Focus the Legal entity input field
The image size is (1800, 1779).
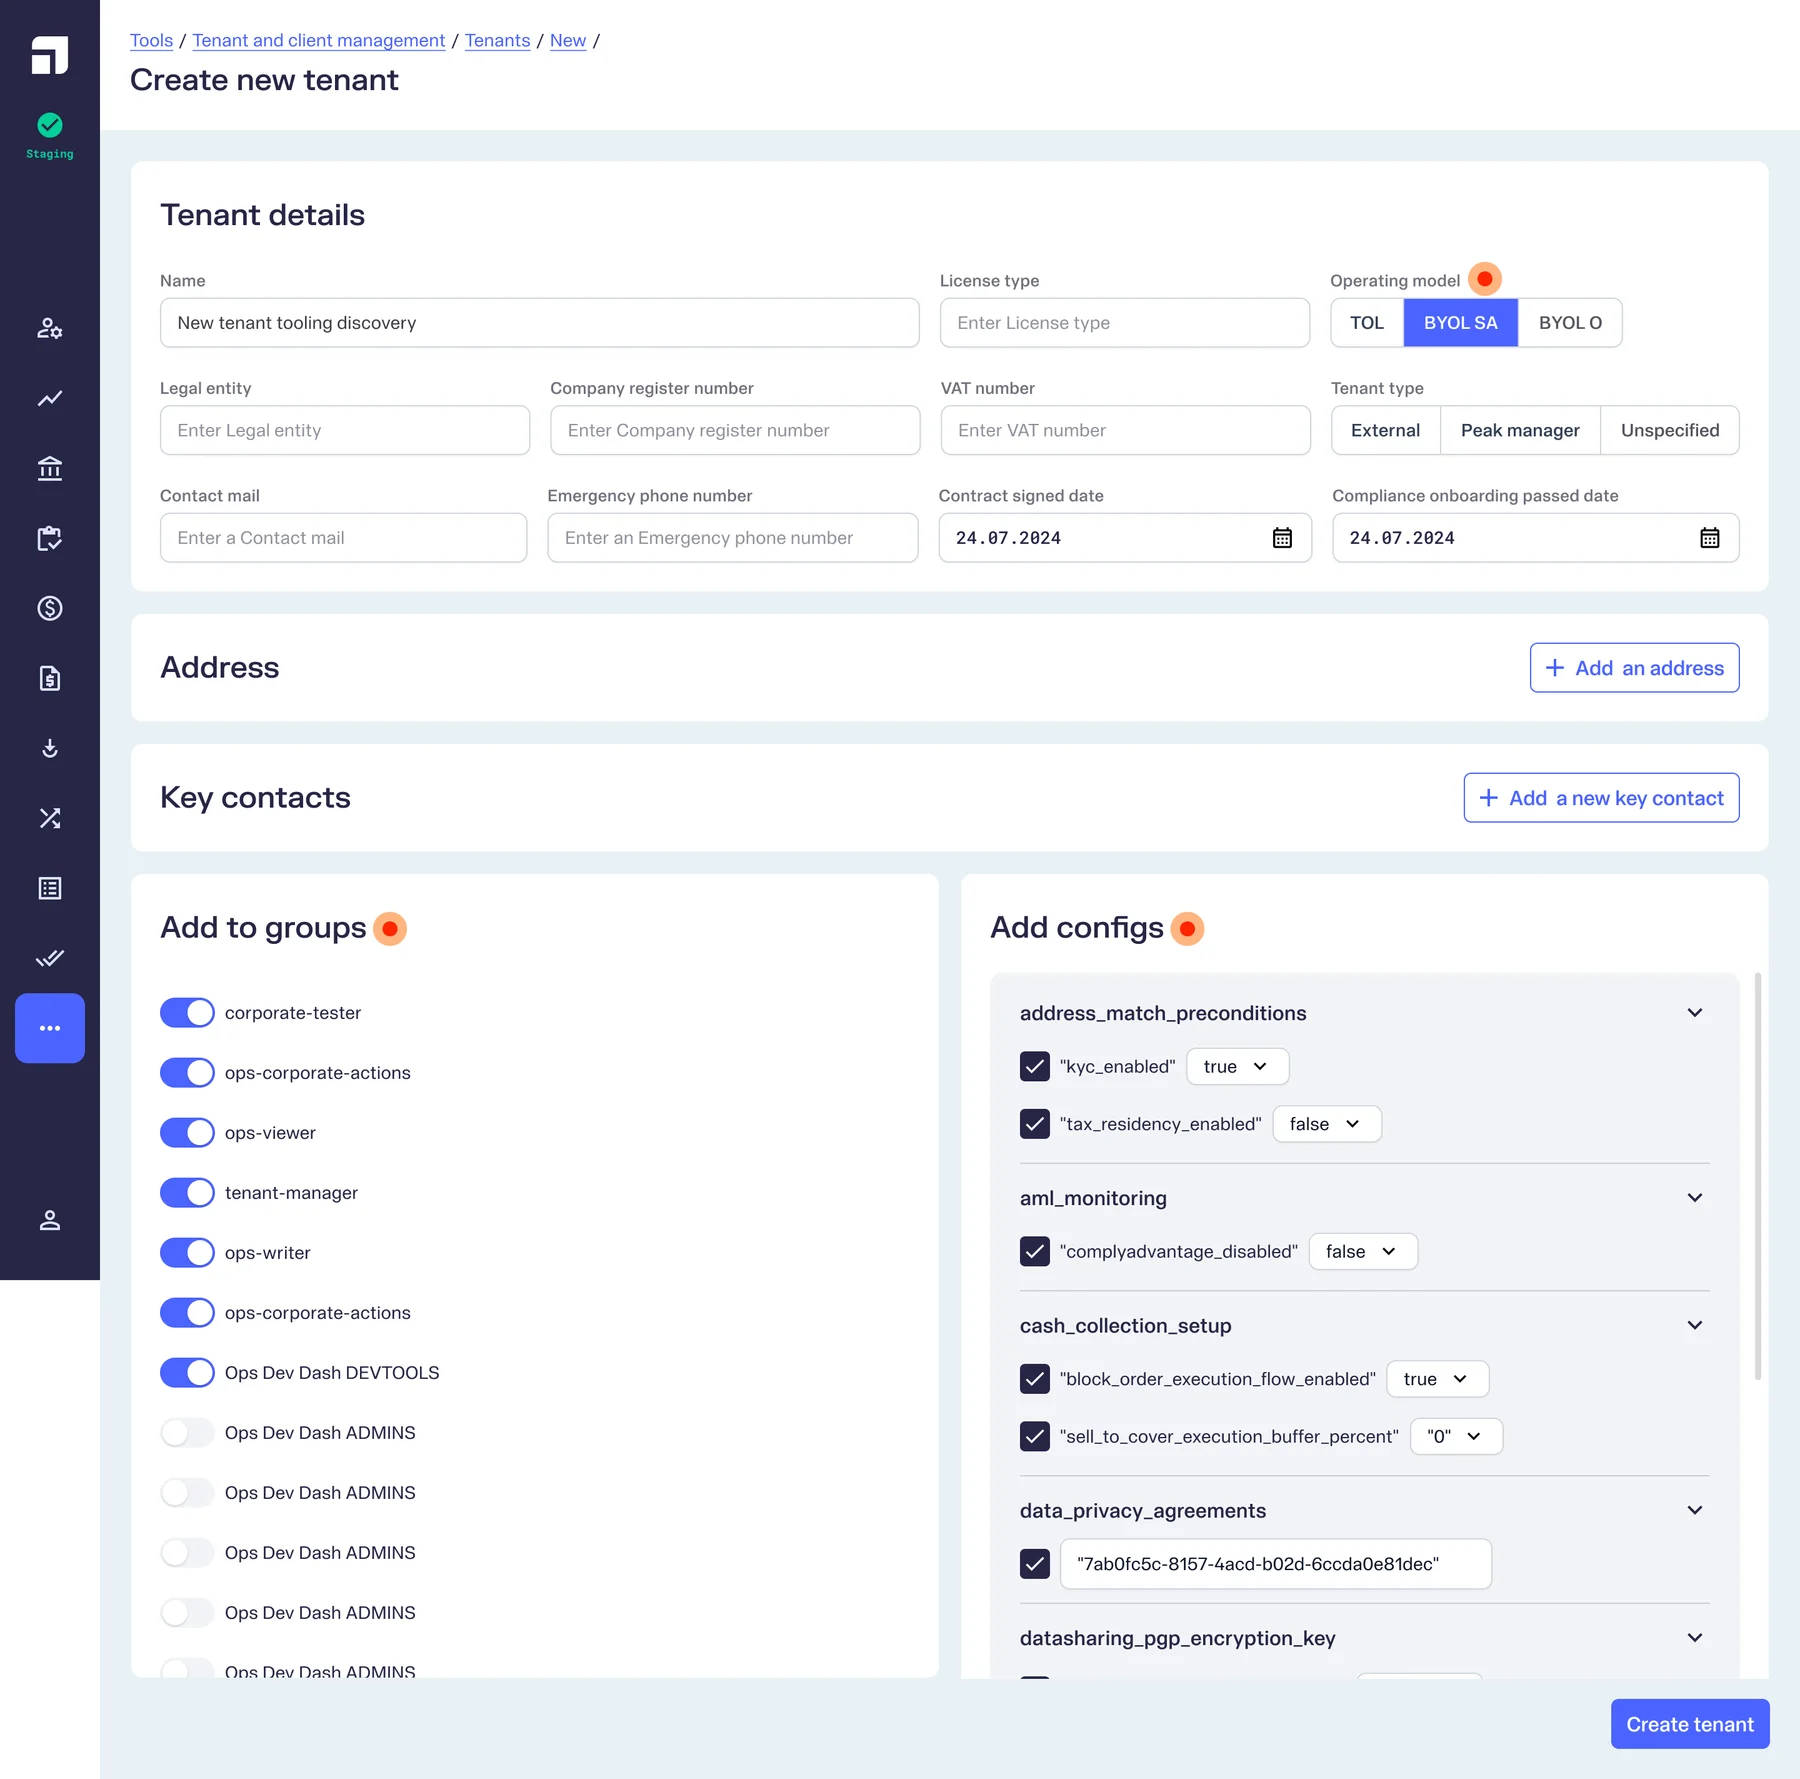click(x=344, y=430)
